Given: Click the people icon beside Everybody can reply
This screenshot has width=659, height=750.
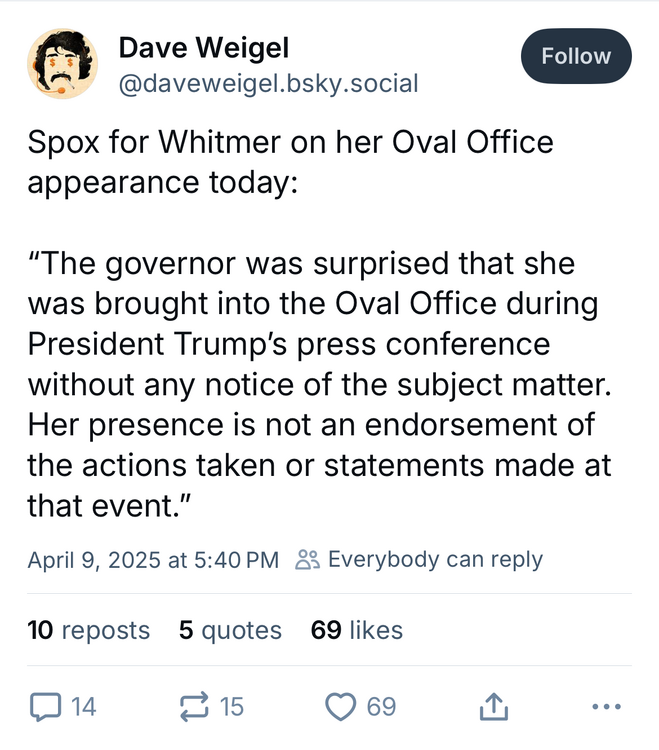Looking at the screenshot, I should point(307,560).
